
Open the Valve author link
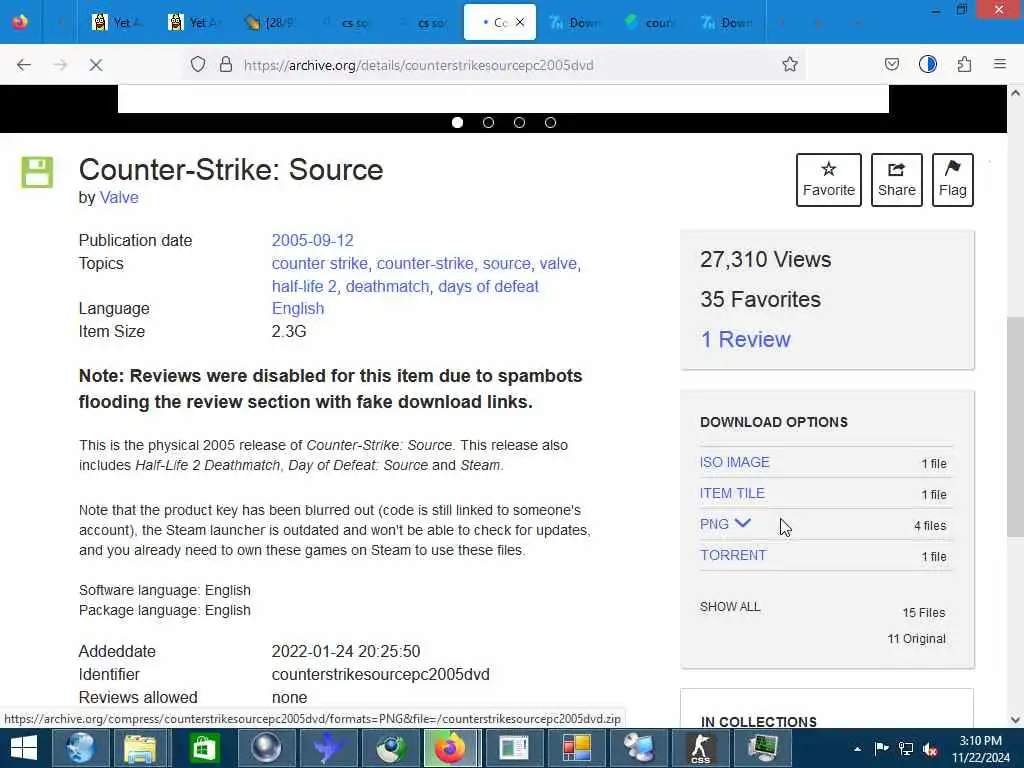pyautogui.click(x=119, y=197)
